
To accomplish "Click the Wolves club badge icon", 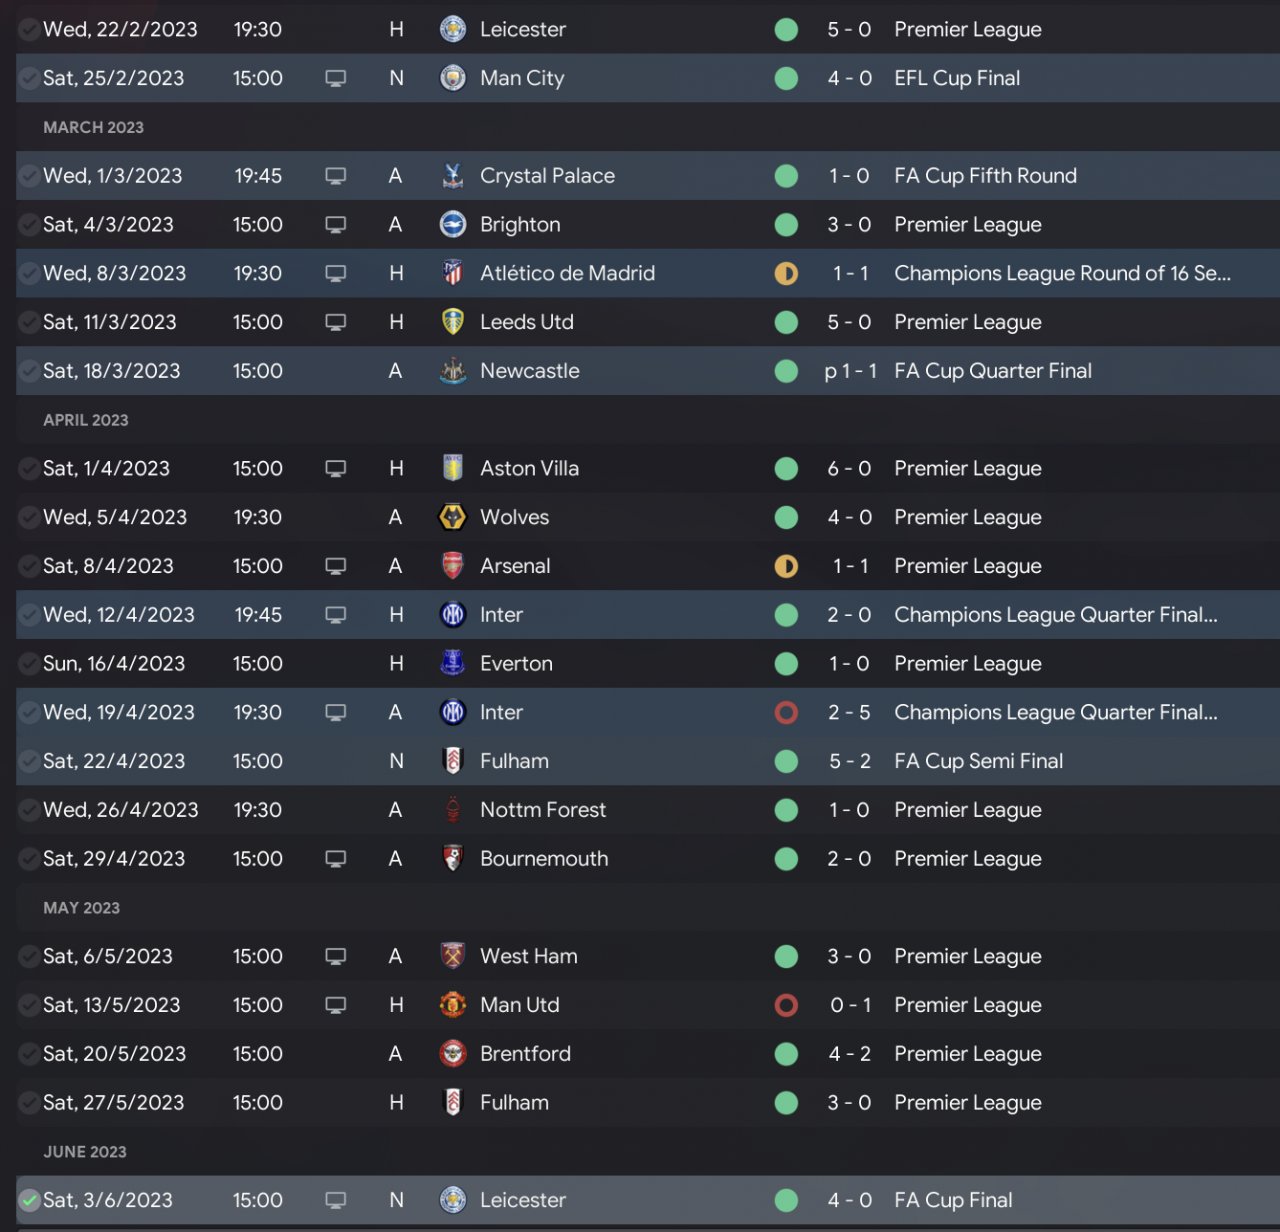I will click(x=453, y=517).
